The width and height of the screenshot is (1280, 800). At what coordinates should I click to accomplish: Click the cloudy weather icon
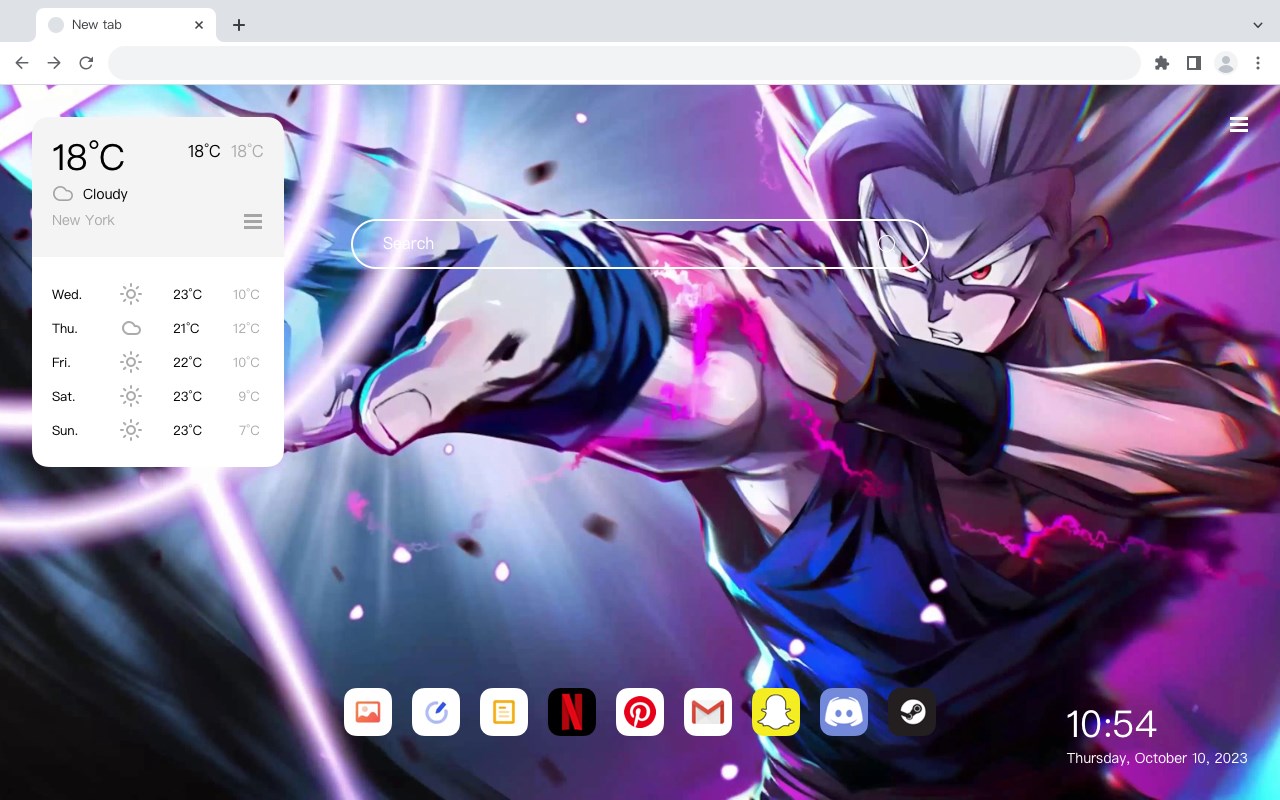63,194
